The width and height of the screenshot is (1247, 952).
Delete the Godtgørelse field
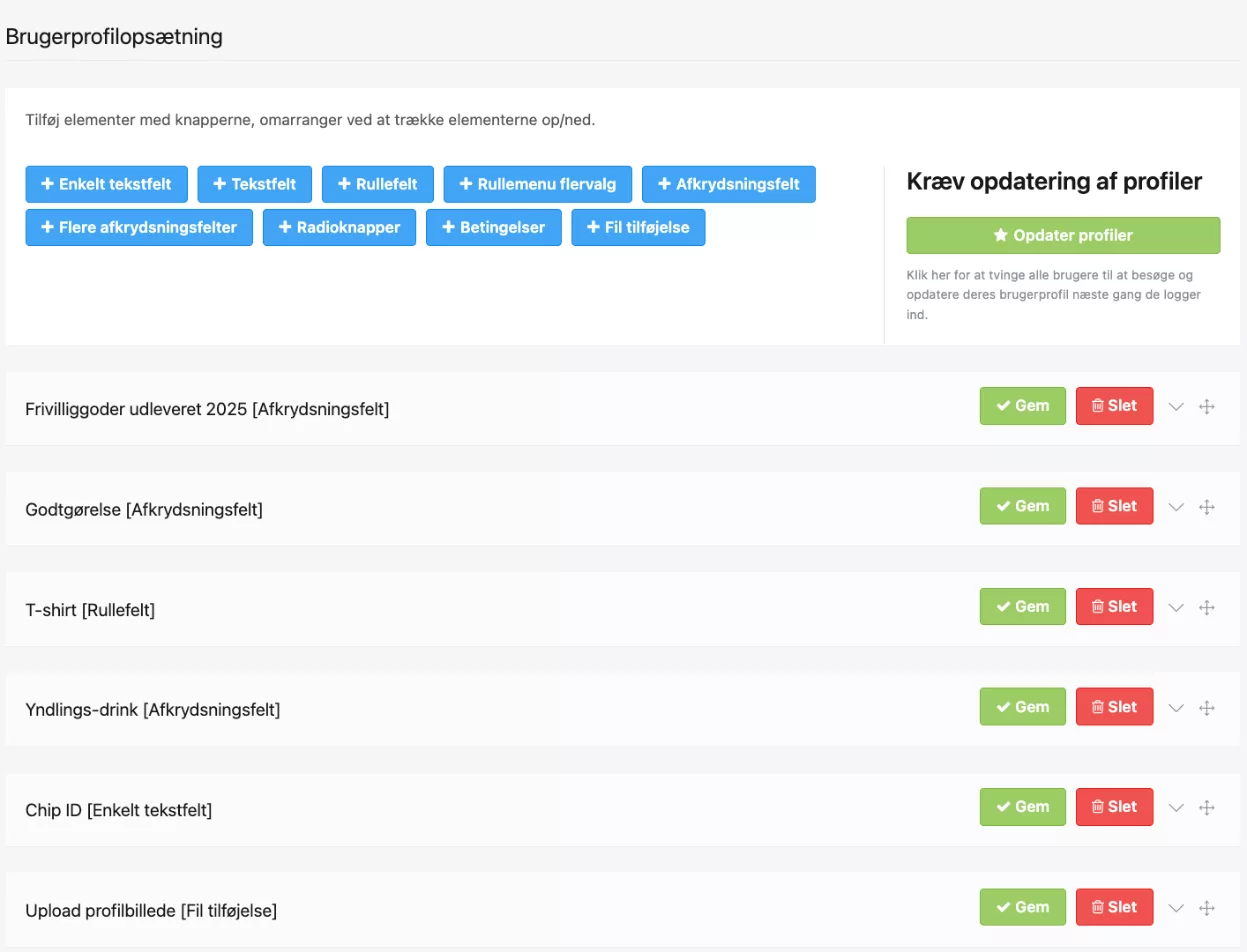1114,506
